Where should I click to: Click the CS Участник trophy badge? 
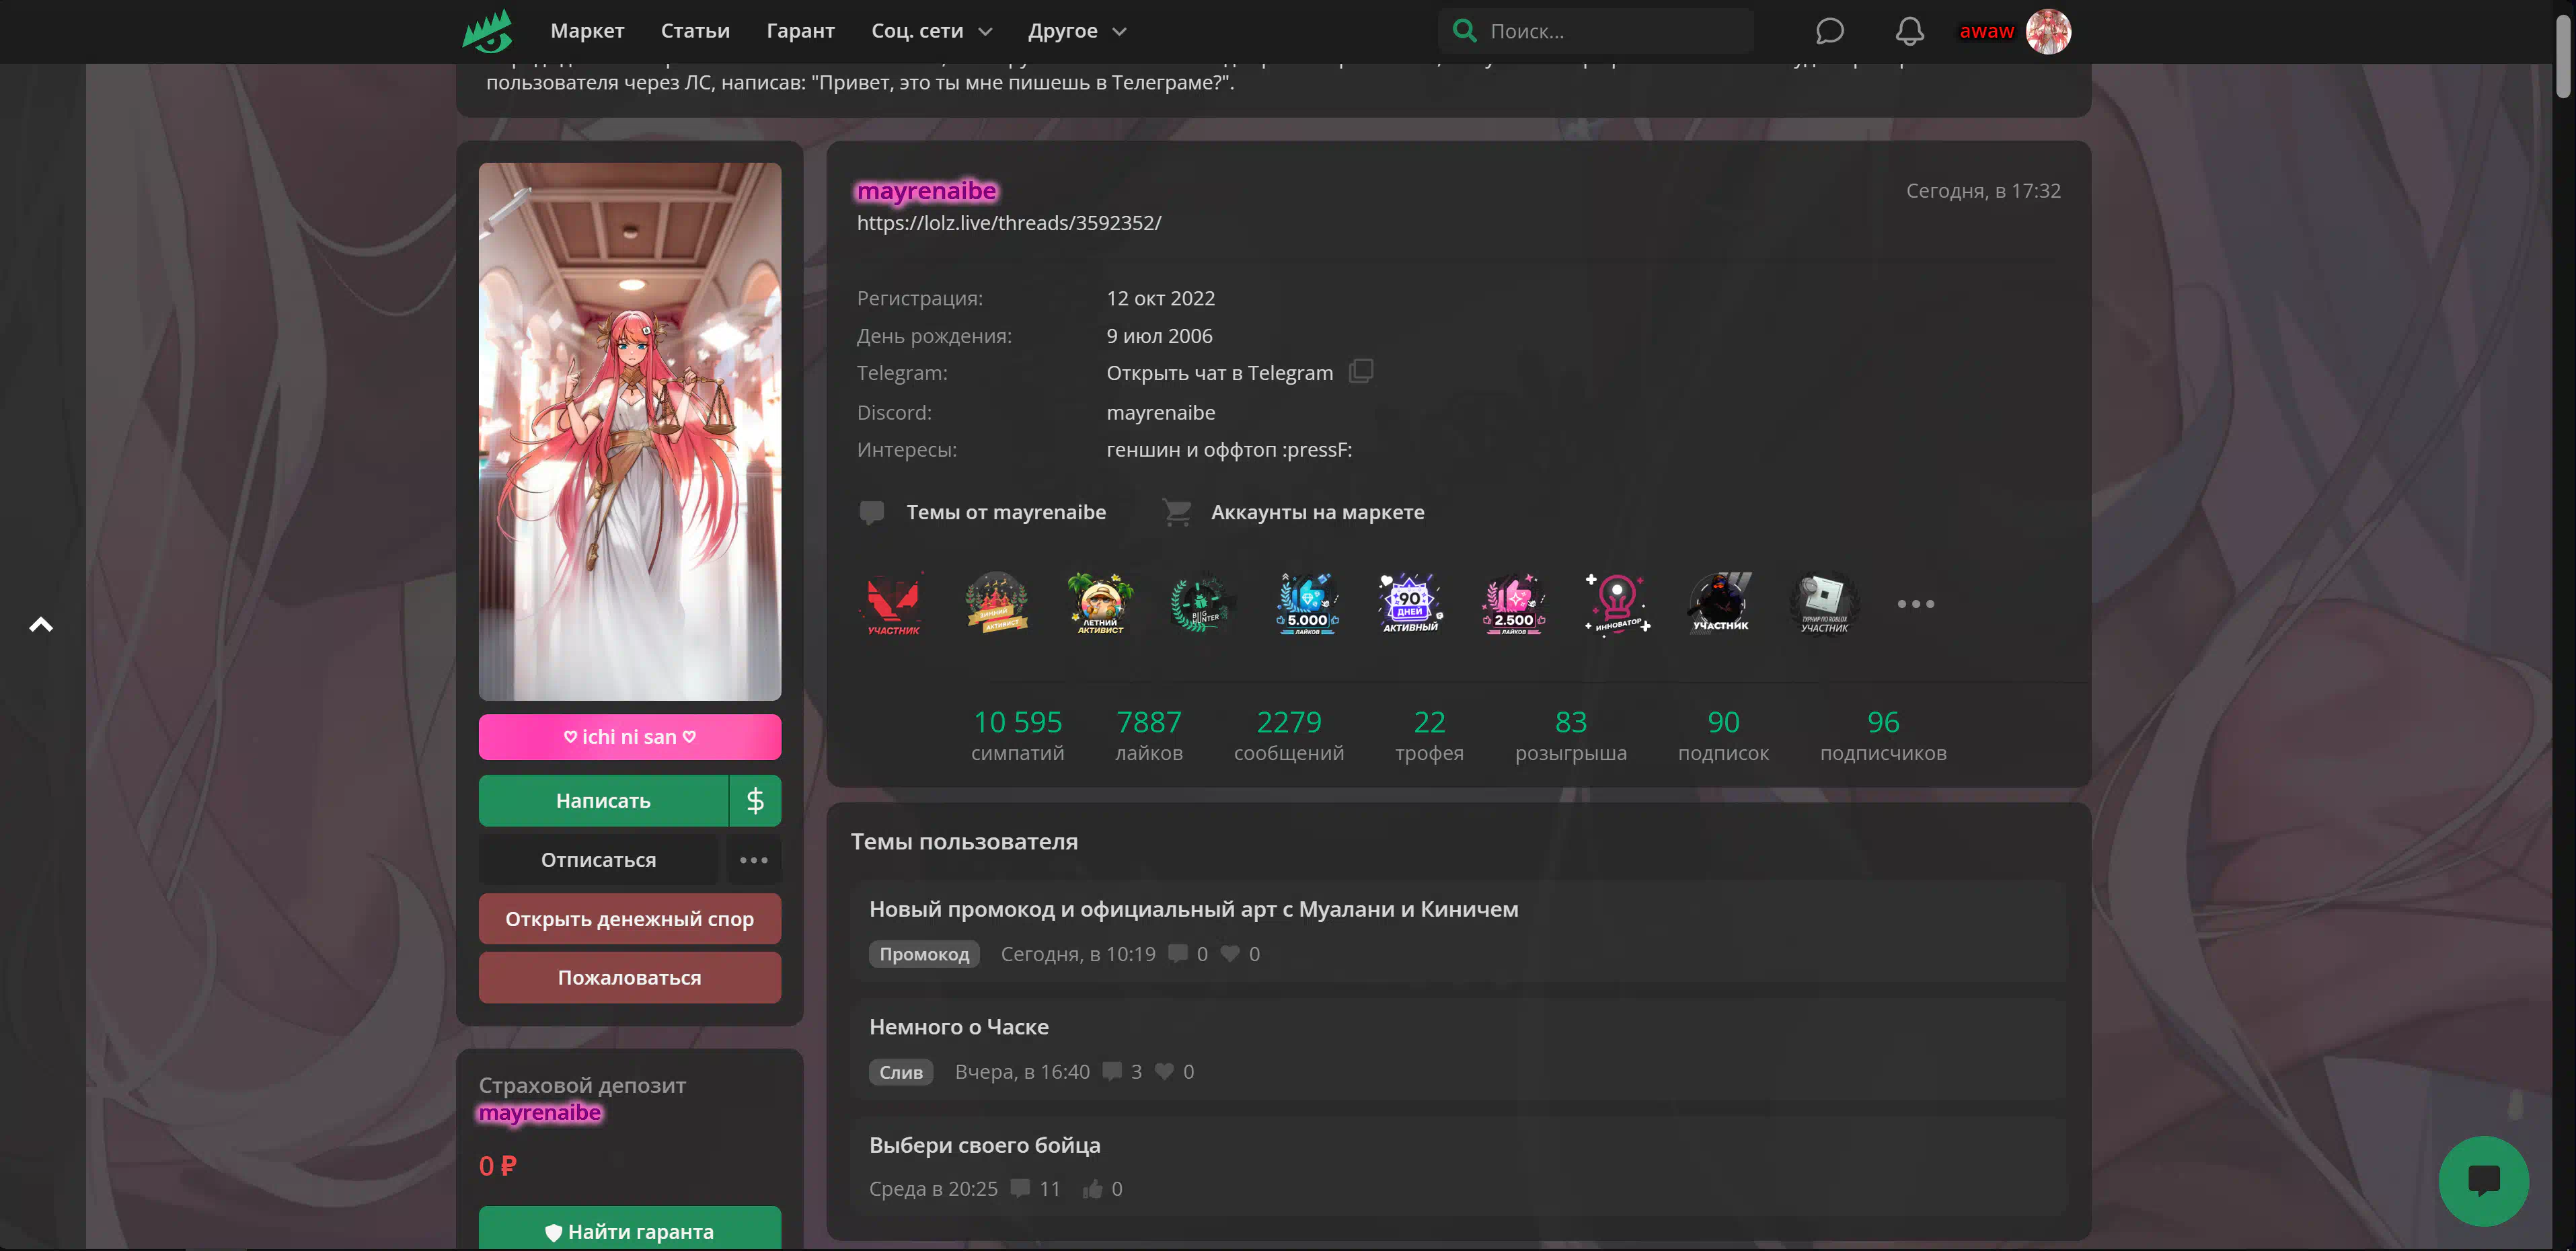pos(1720,603)
